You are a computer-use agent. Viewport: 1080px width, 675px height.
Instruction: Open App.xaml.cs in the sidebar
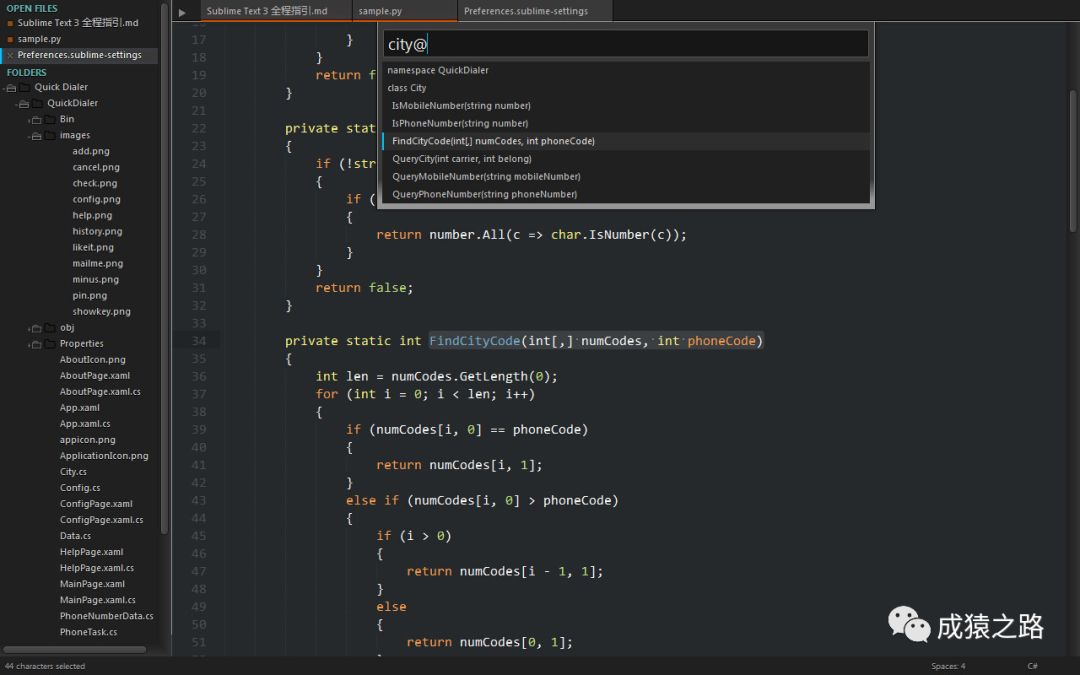85,424
